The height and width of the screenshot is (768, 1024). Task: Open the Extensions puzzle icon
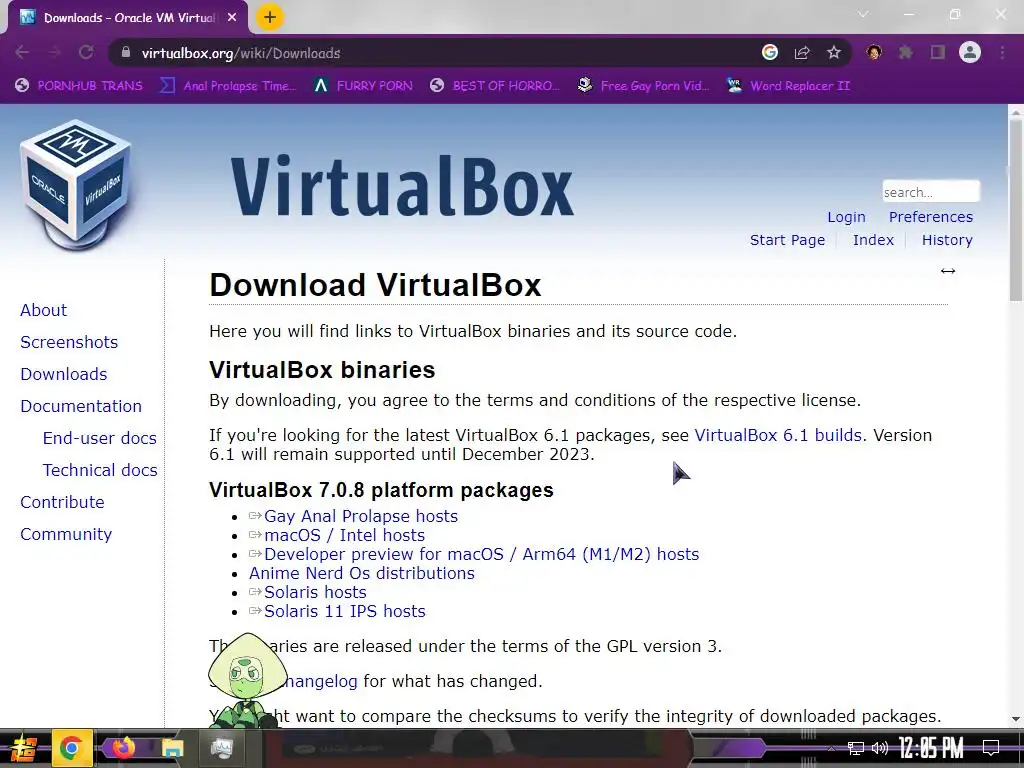click(x=905, y=52)
